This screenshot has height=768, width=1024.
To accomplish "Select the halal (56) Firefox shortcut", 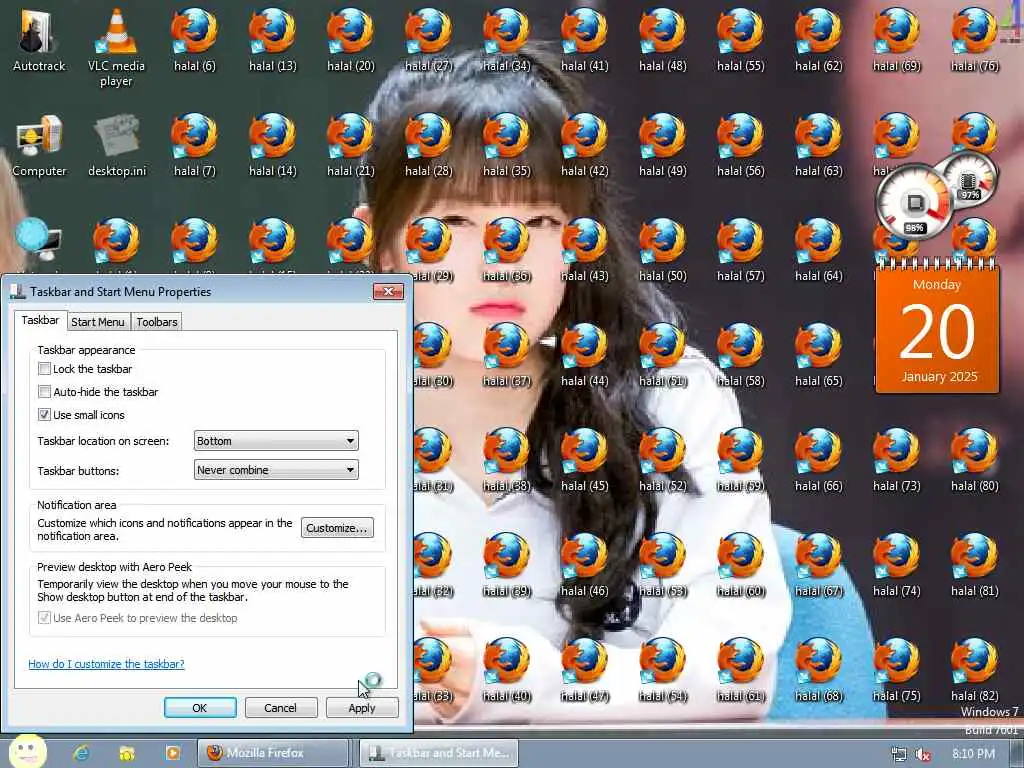I will pyautogui.click(x=741, y=145).
